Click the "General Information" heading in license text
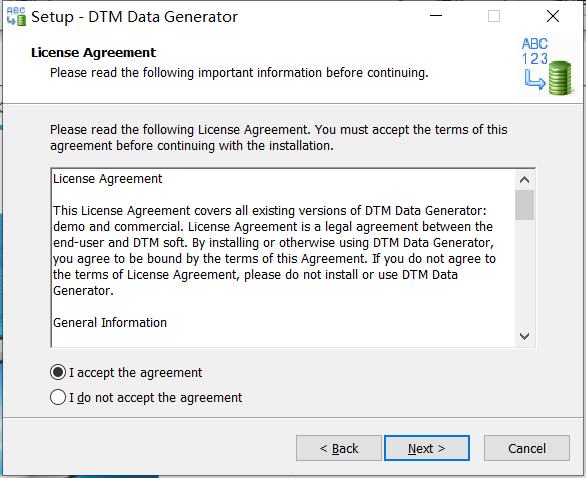 [110, 323]
